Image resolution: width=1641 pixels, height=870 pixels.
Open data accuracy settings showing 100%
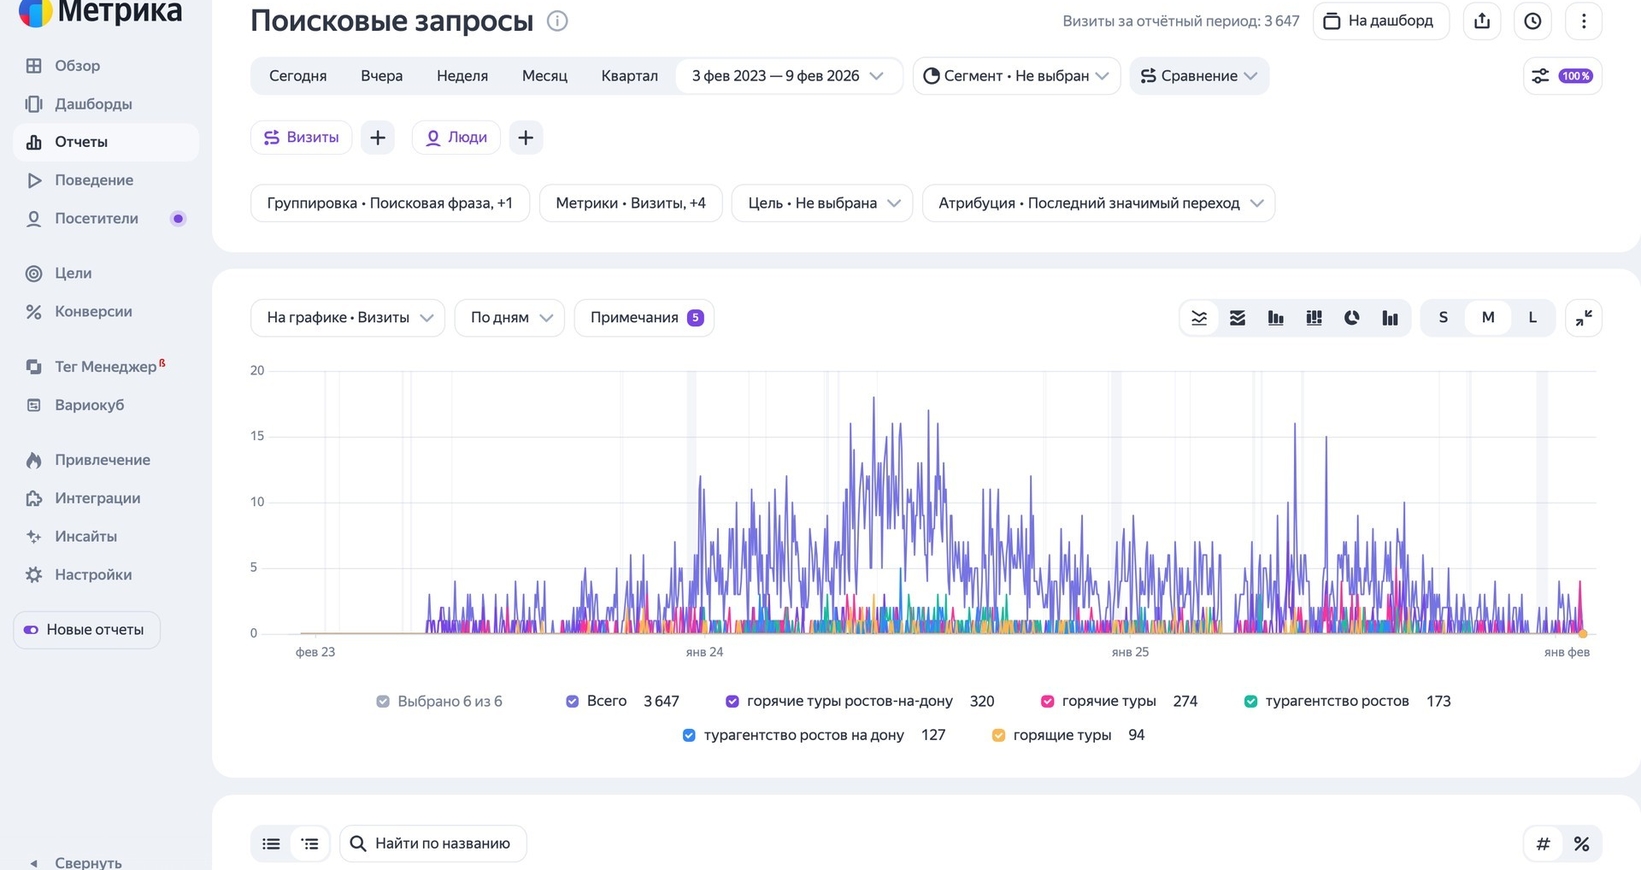[1562, 76]
